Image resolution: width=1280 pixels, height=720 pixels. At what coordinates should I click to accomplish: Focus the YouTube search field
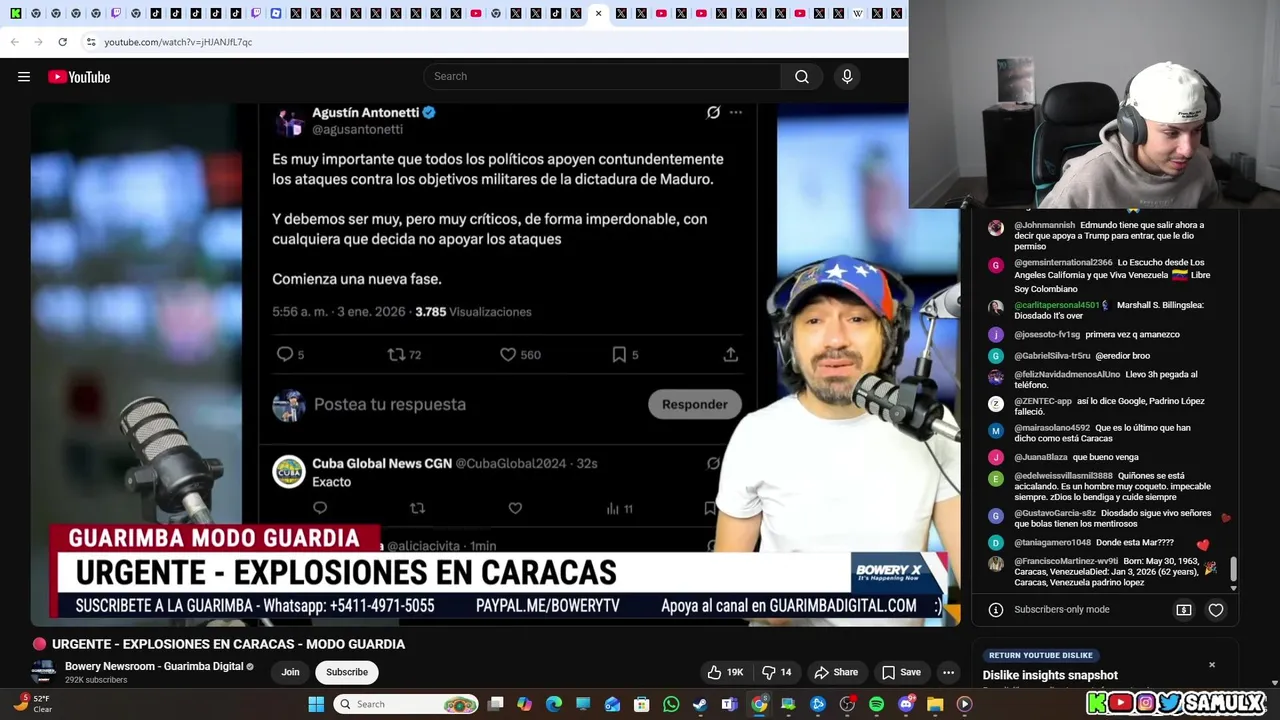click(603, 77)
